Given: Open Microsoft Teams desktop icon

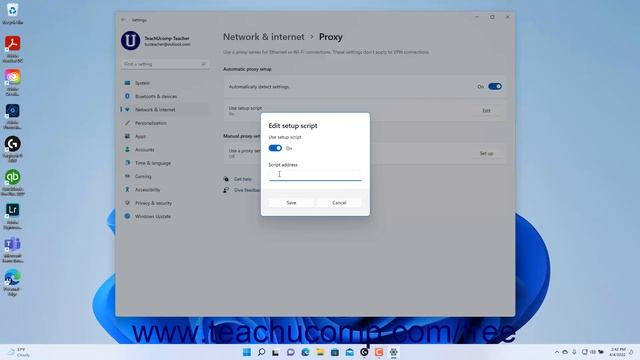Looking at the screenshot, I should click(13, 249).
